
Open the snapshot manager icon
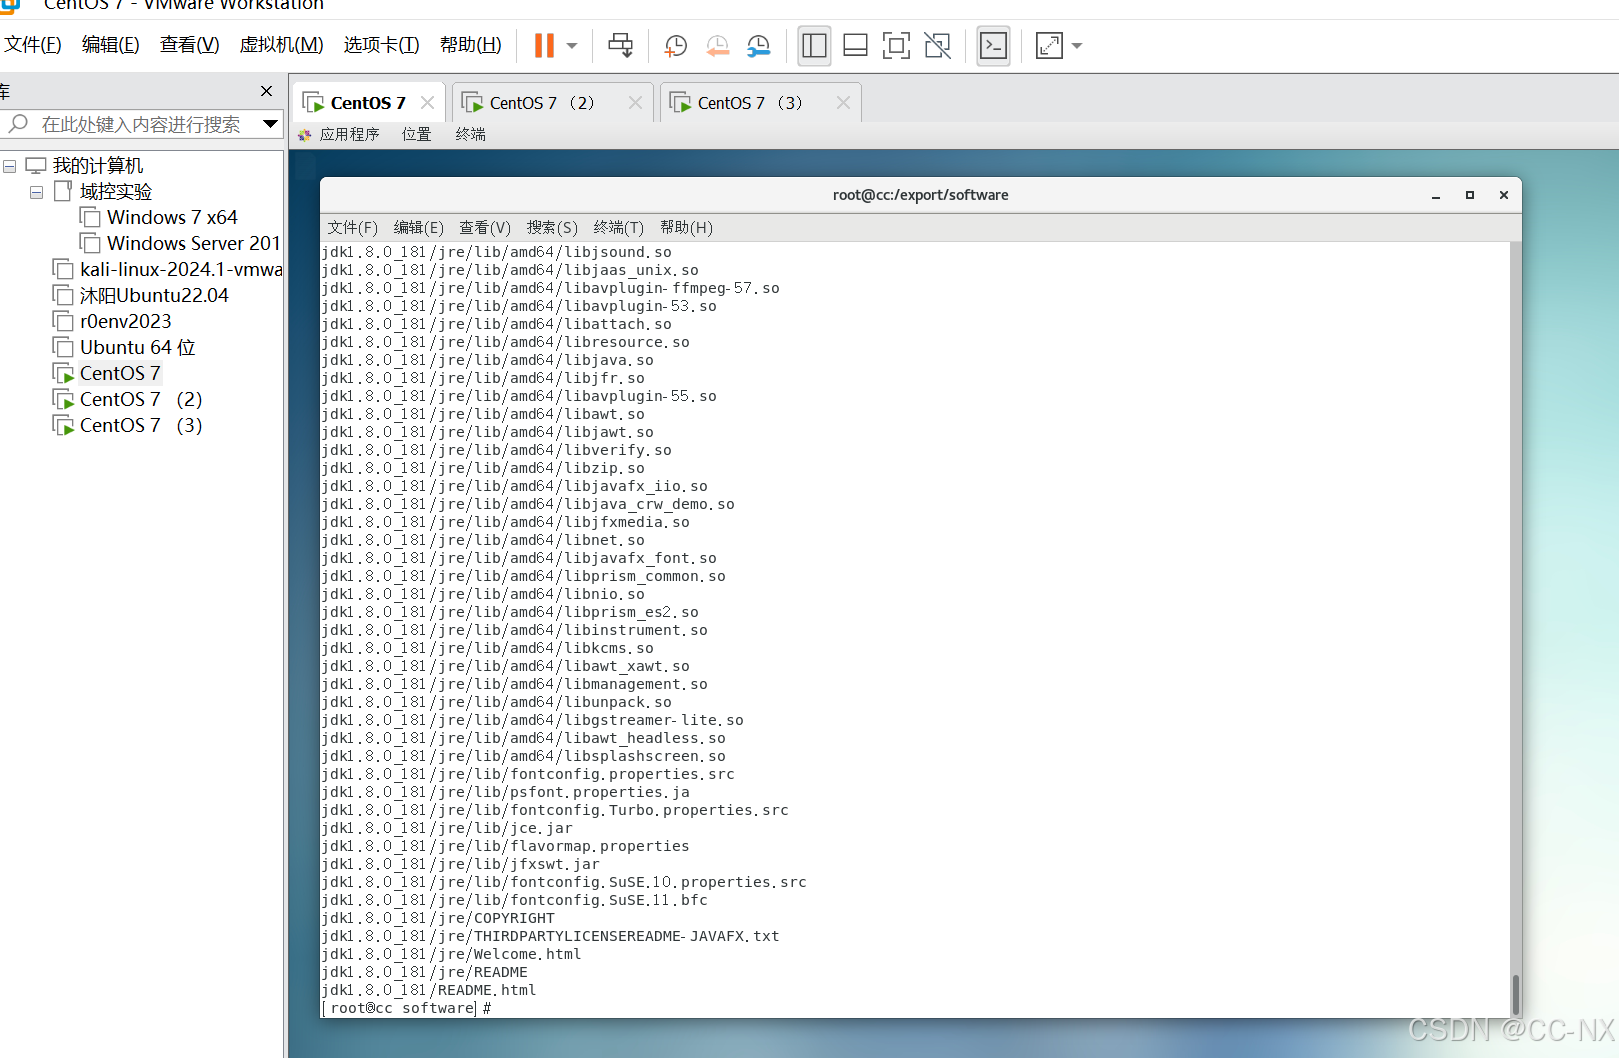759,45
